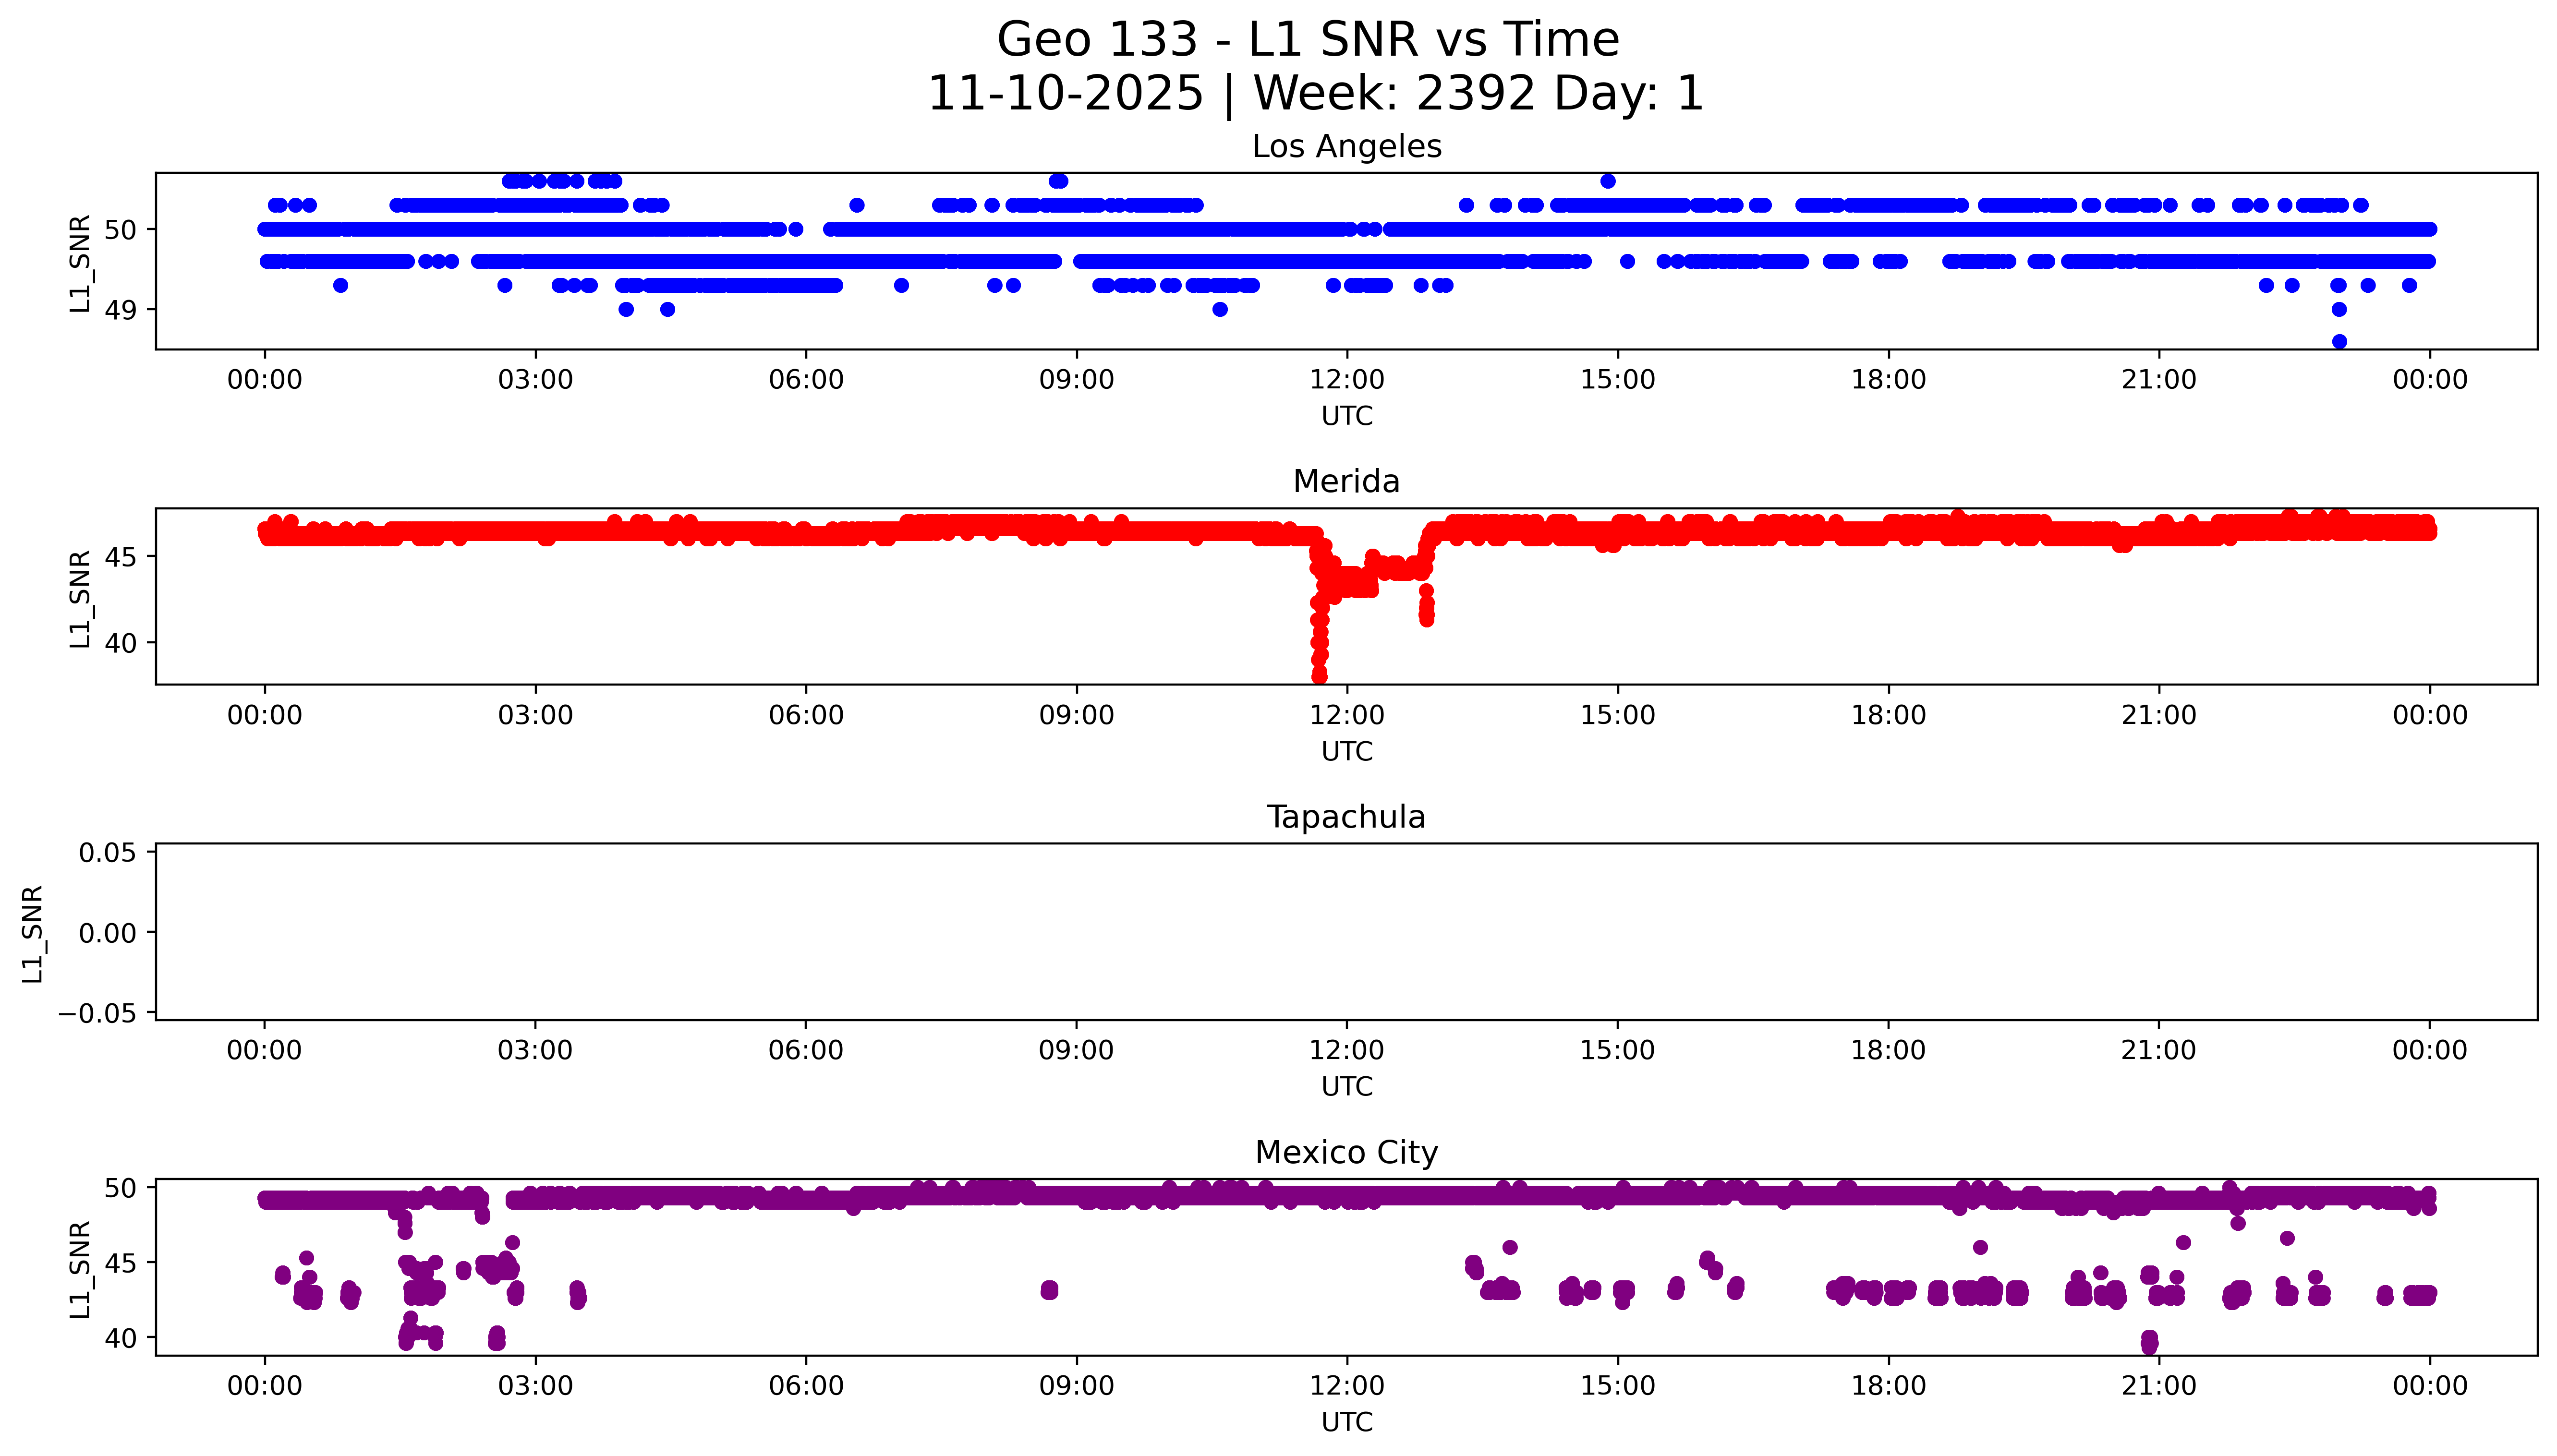Click the 'Merida' subplot title

pyautogui.click(x=1346, y=481)
